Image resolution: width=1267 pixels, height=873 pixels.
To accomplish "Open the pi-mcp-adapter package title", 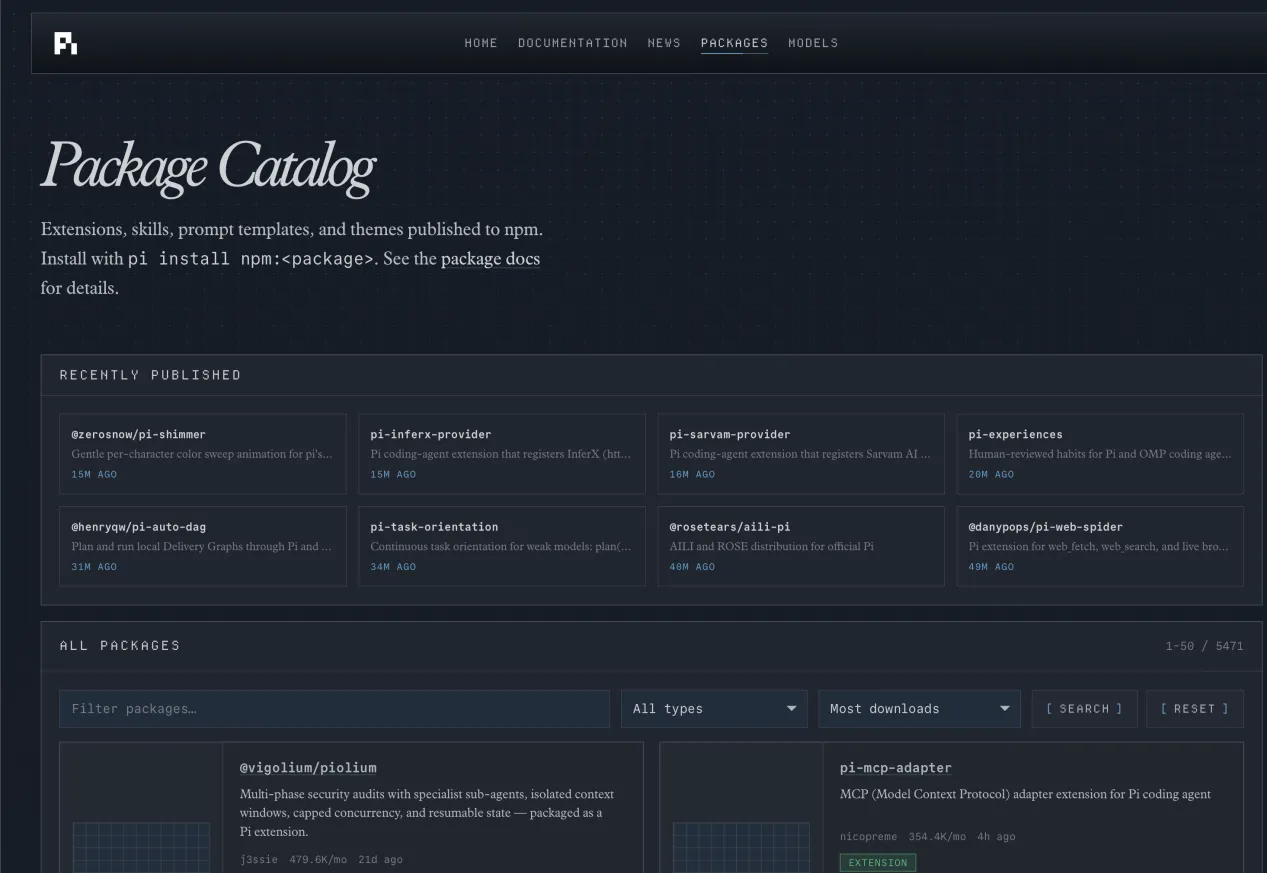I will click(896, 768).
